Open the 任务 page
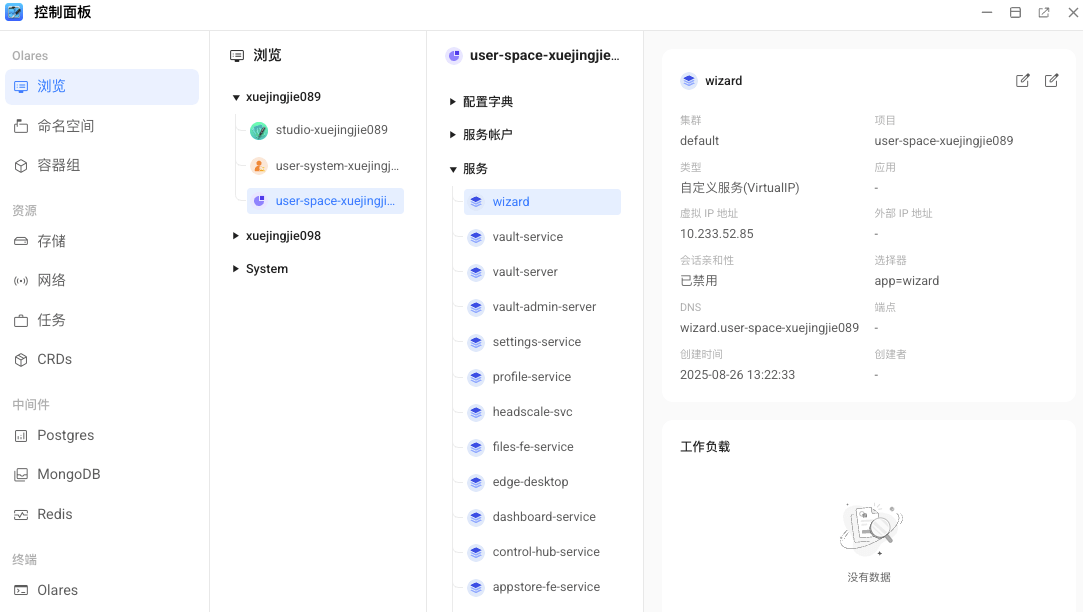The width and height of the screenshot is (1083, 612). click(x=51, y=320)
